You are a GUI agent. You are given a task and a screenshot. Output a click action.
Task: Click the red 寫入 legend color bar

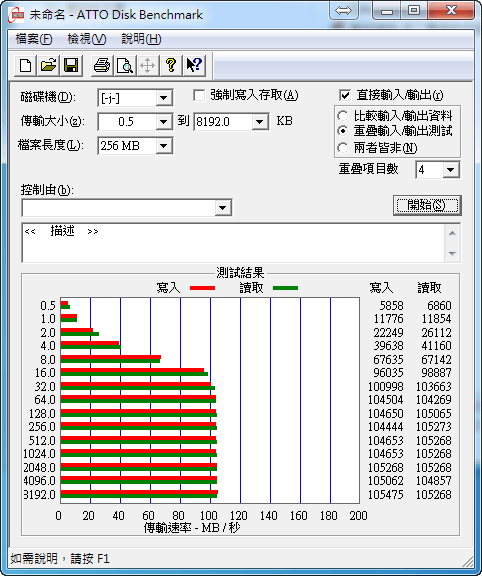[202, 288]
